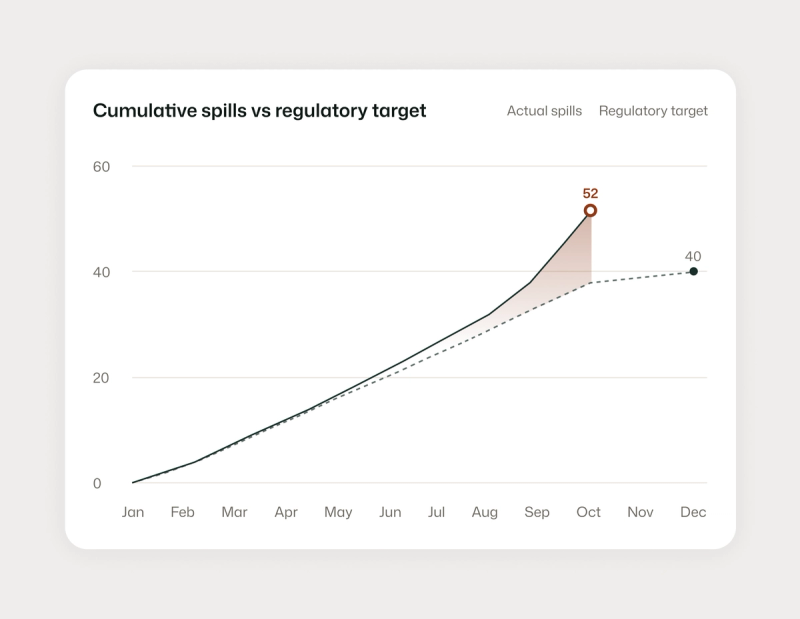Click the 20 y-axis value label

click(x=101, y=378)
